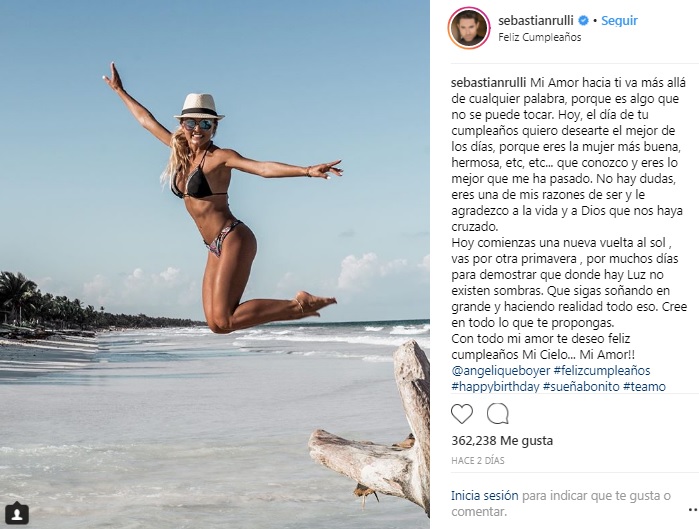Screen dimensions: 699x529
Task: Open the more options dots menu
Action: [x=693, y=508]
